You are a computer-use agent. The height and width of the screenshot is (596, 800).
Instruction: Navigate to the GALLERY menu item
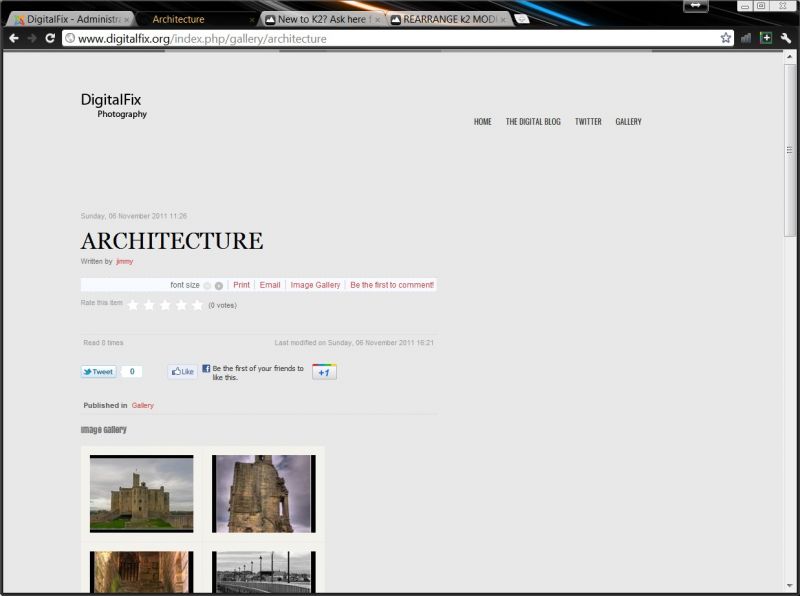tap(629, 121)
